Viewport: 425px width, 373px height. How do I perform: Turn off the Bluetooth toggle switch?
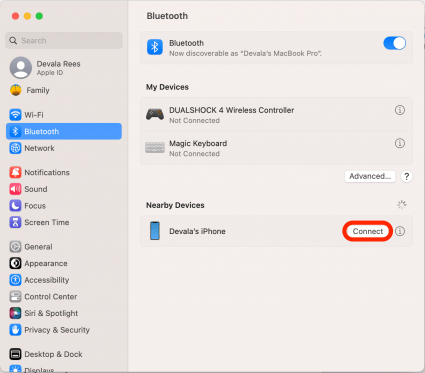click(394, 43)
